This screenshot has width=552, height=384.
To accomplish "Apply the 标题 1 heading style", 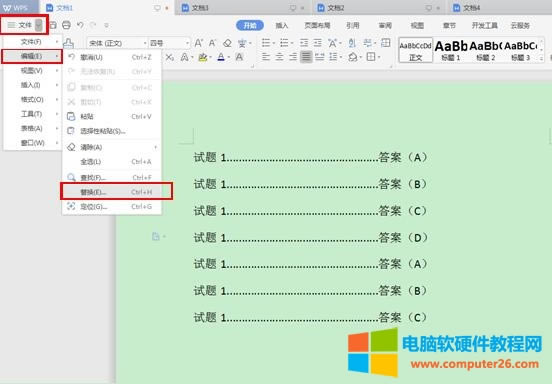I will (x=451, y=50).
